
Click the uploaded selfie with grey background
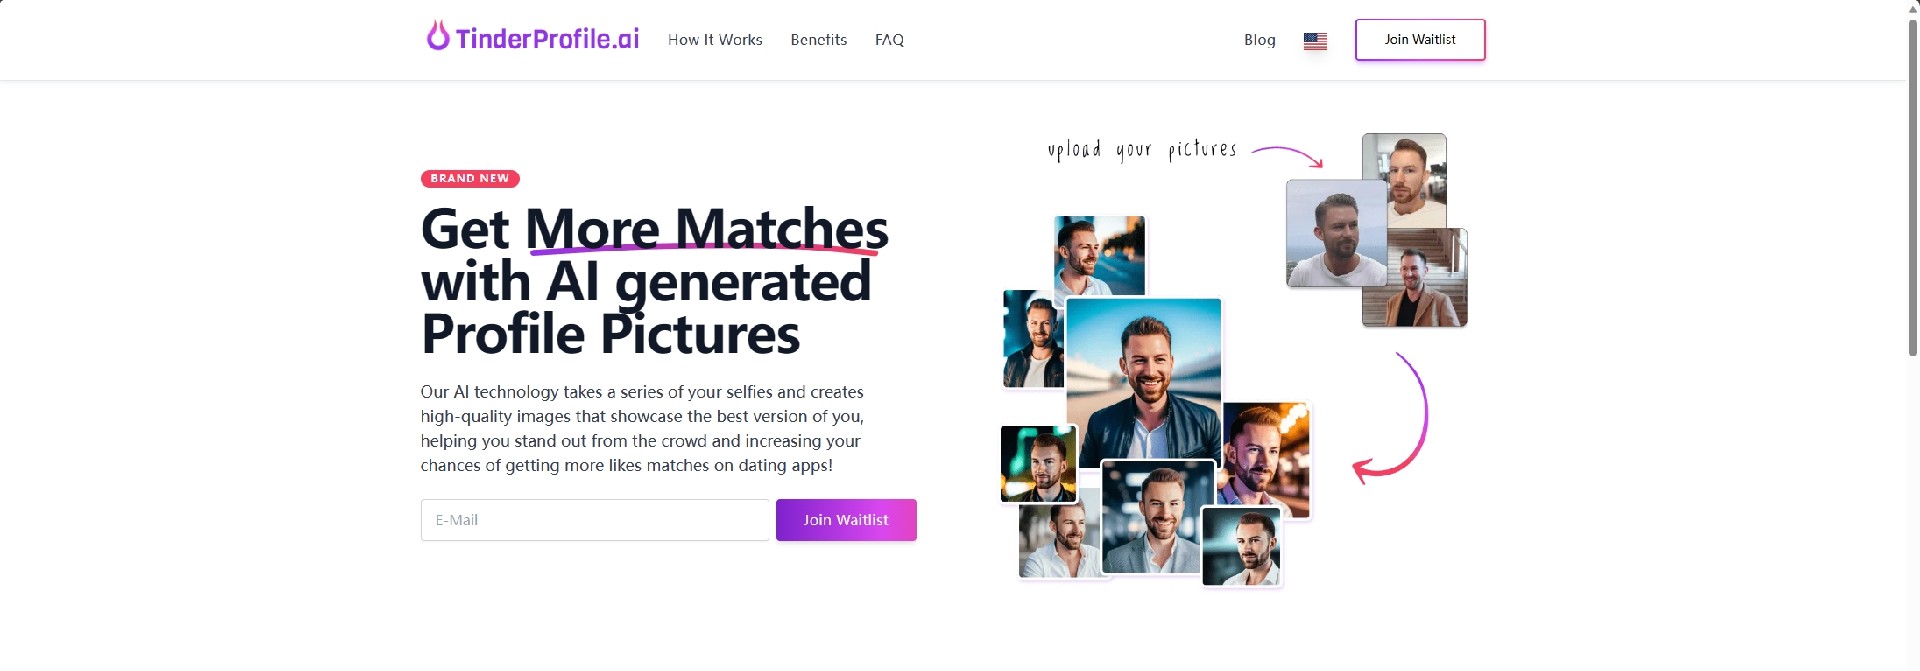point(1336,234)
